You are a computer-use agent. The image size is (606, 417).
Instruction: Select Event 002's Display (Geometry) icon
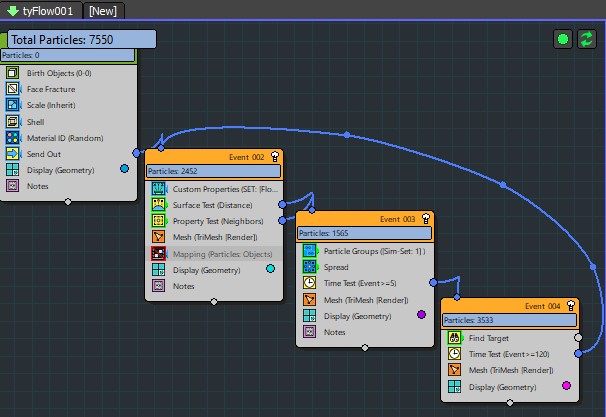158,270
